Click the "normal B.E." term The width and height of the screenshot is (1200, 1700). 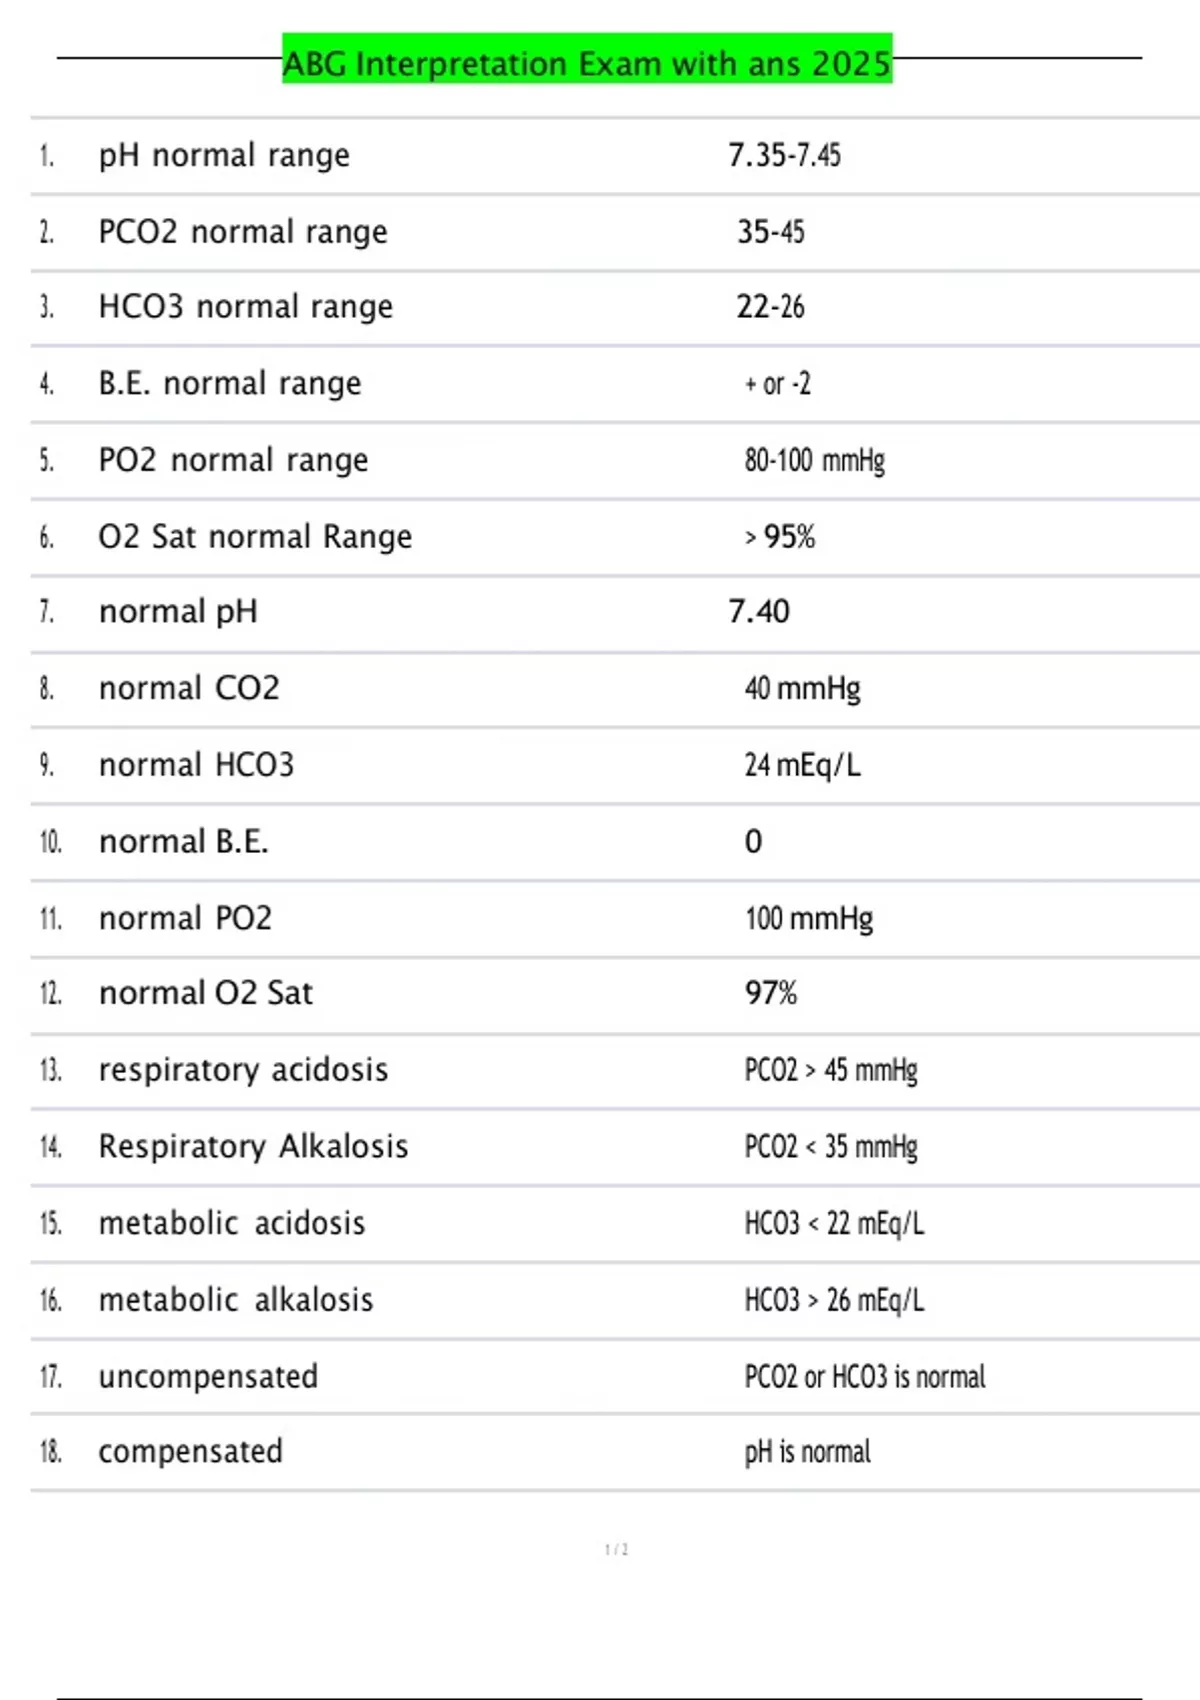point(183,842)
